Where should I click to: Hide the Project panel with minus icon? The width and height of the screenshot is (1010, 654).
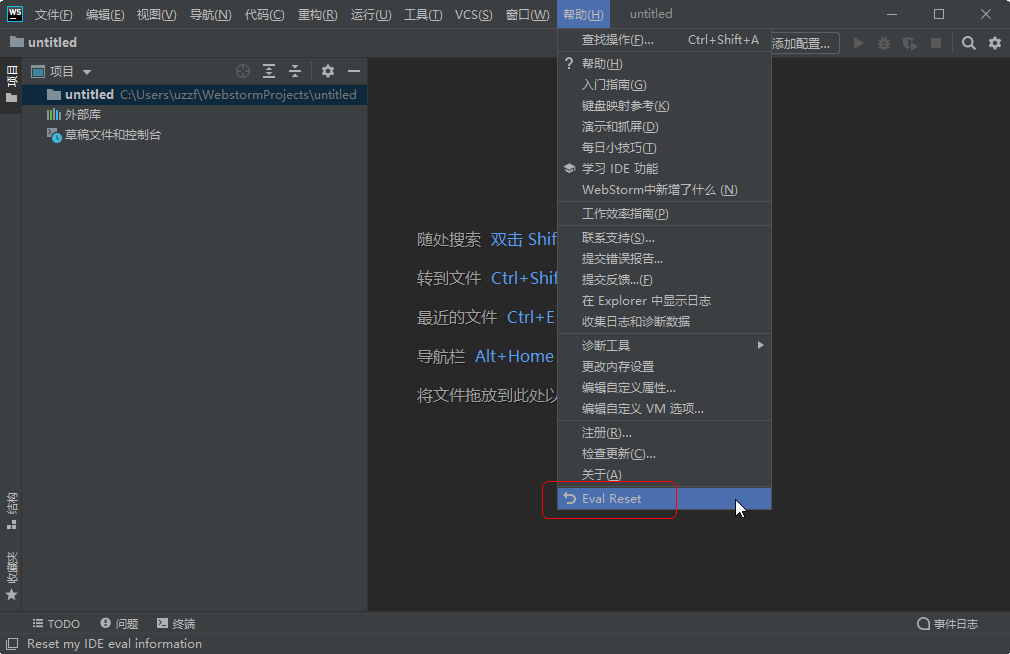(354, 71)
